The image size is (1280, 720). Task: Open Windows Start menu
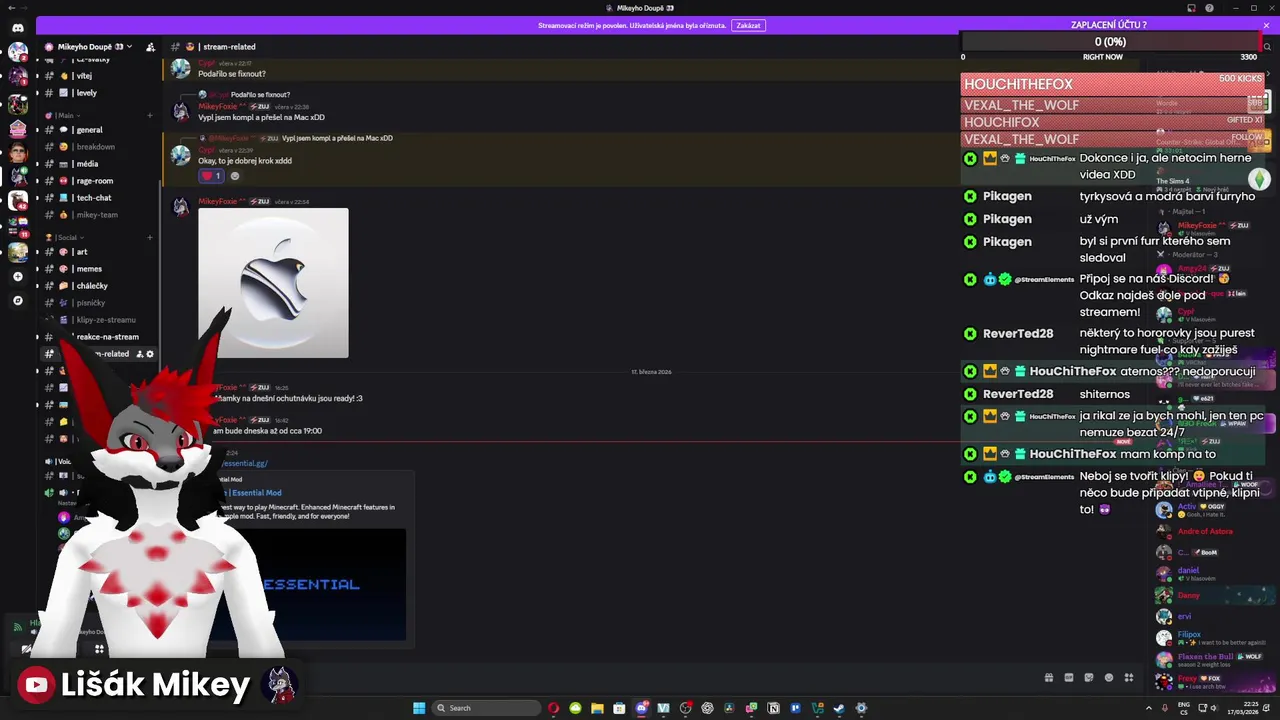click(419, 708)
